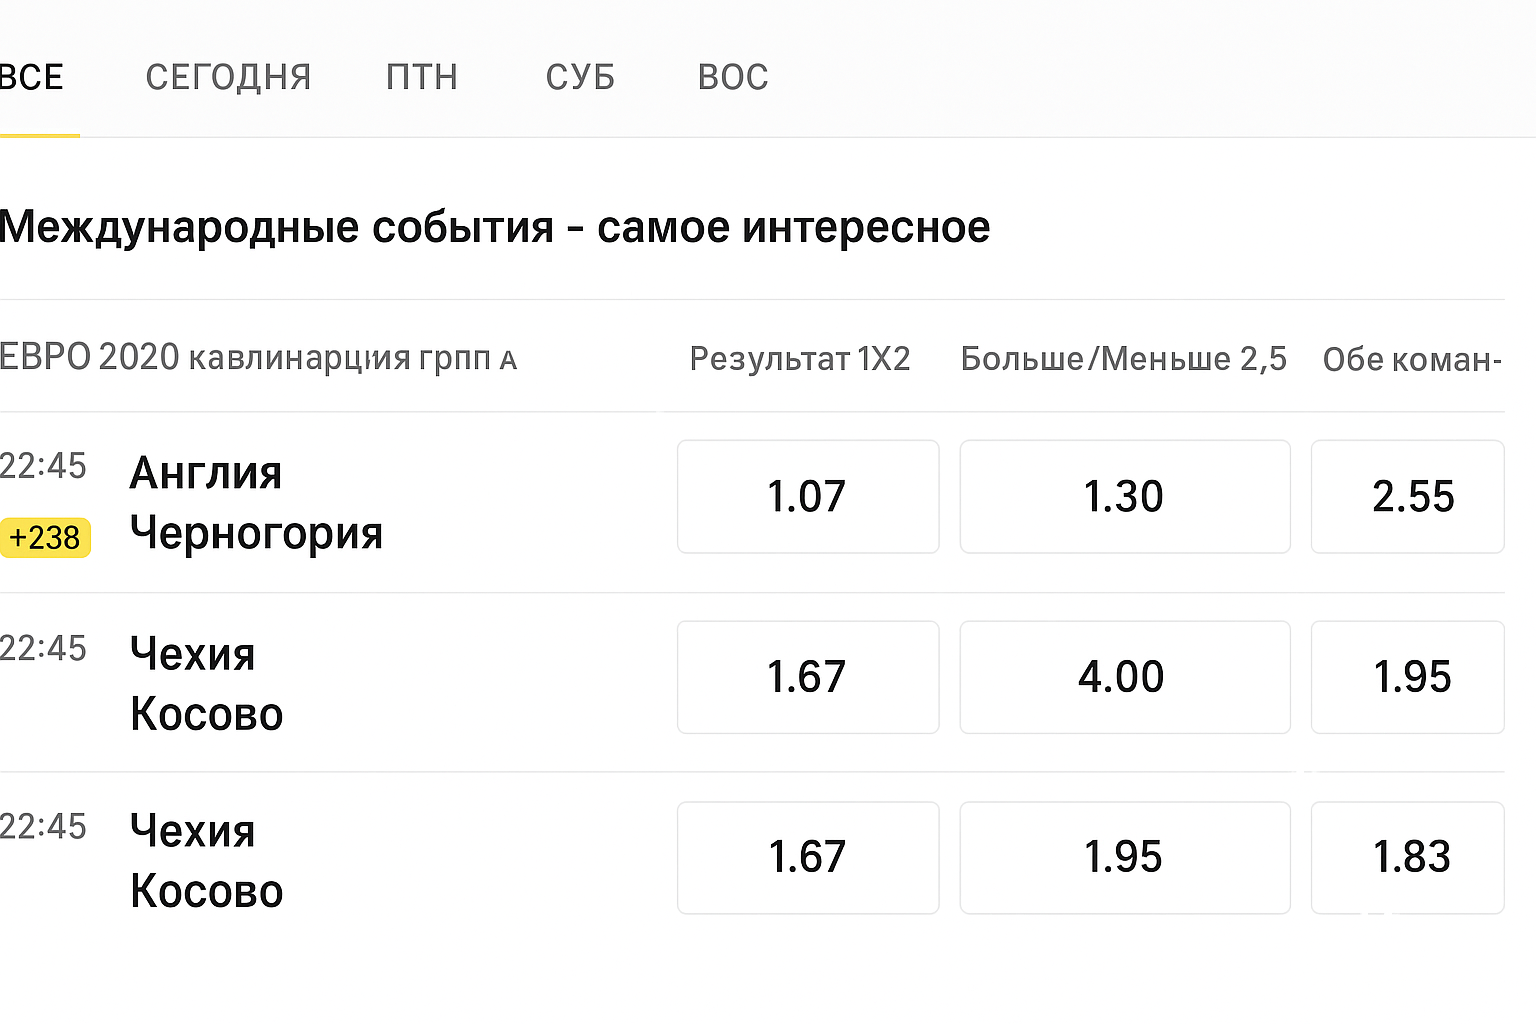Select the ПТН day tab
Viewport: 1536px width, 1024px height.
[x=422, y=77]
